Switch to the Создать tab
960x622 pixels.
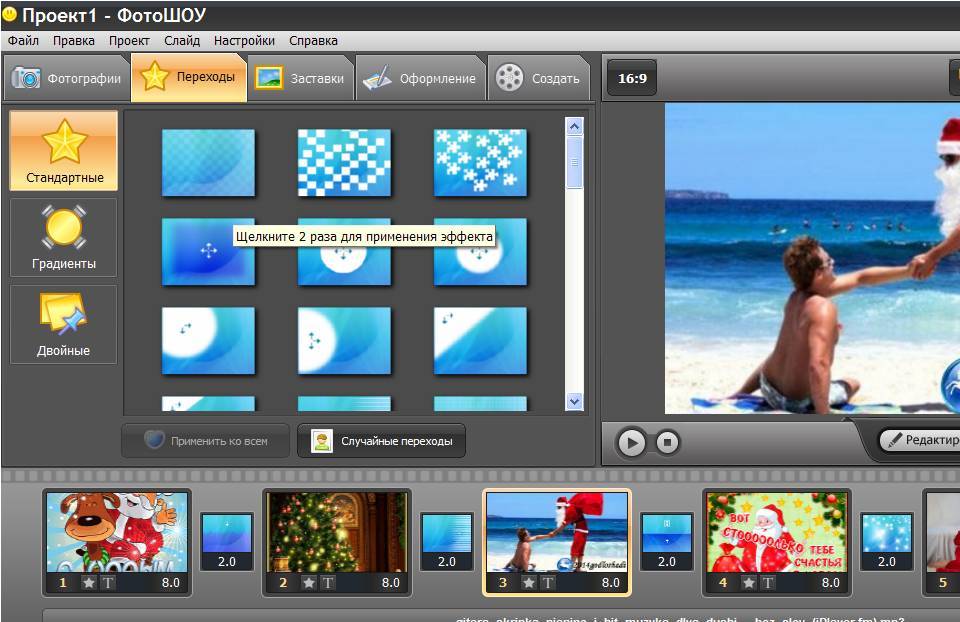[x=538, y=78]
